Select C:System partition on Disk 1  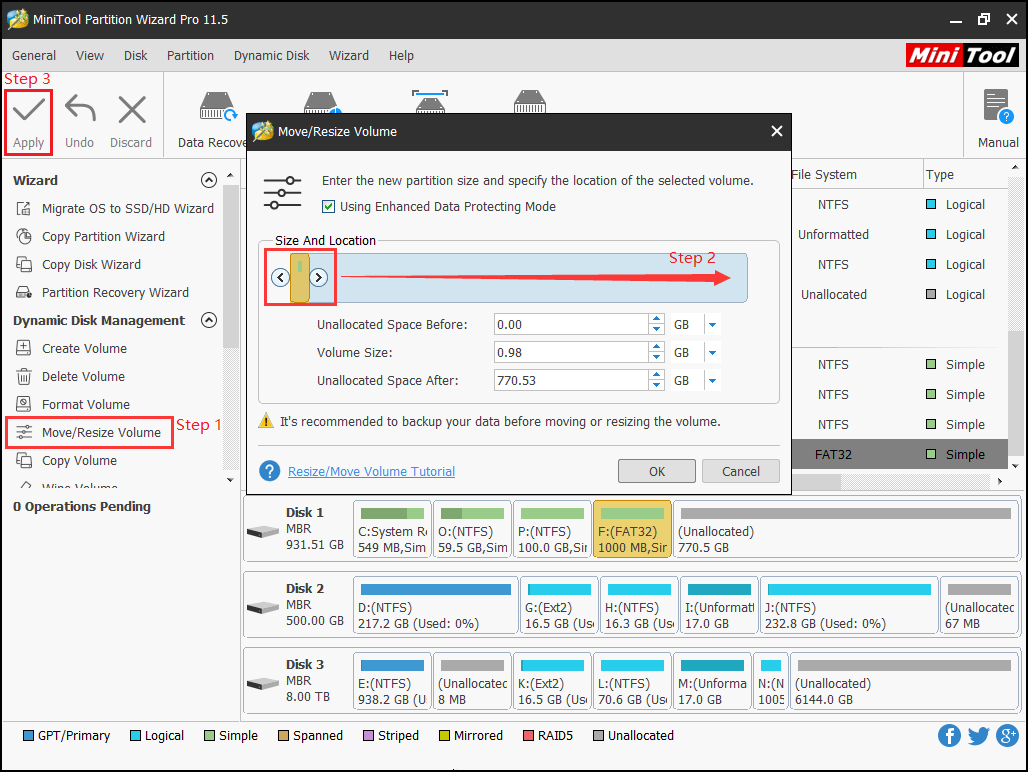click(x=392, y=530)
